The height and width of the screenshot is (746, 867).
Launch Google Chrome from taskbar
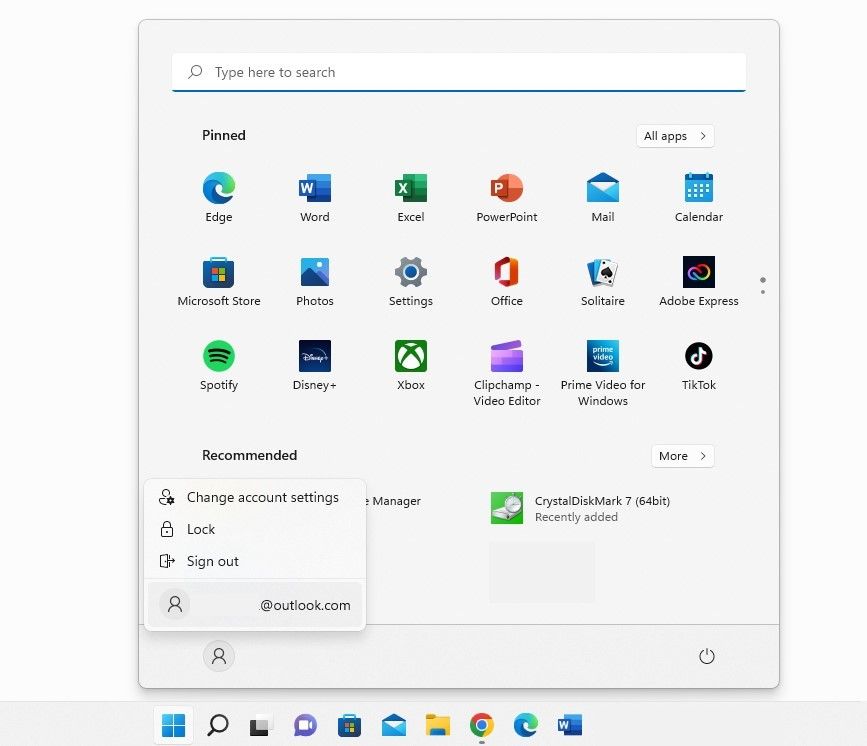tap(482, 725)
